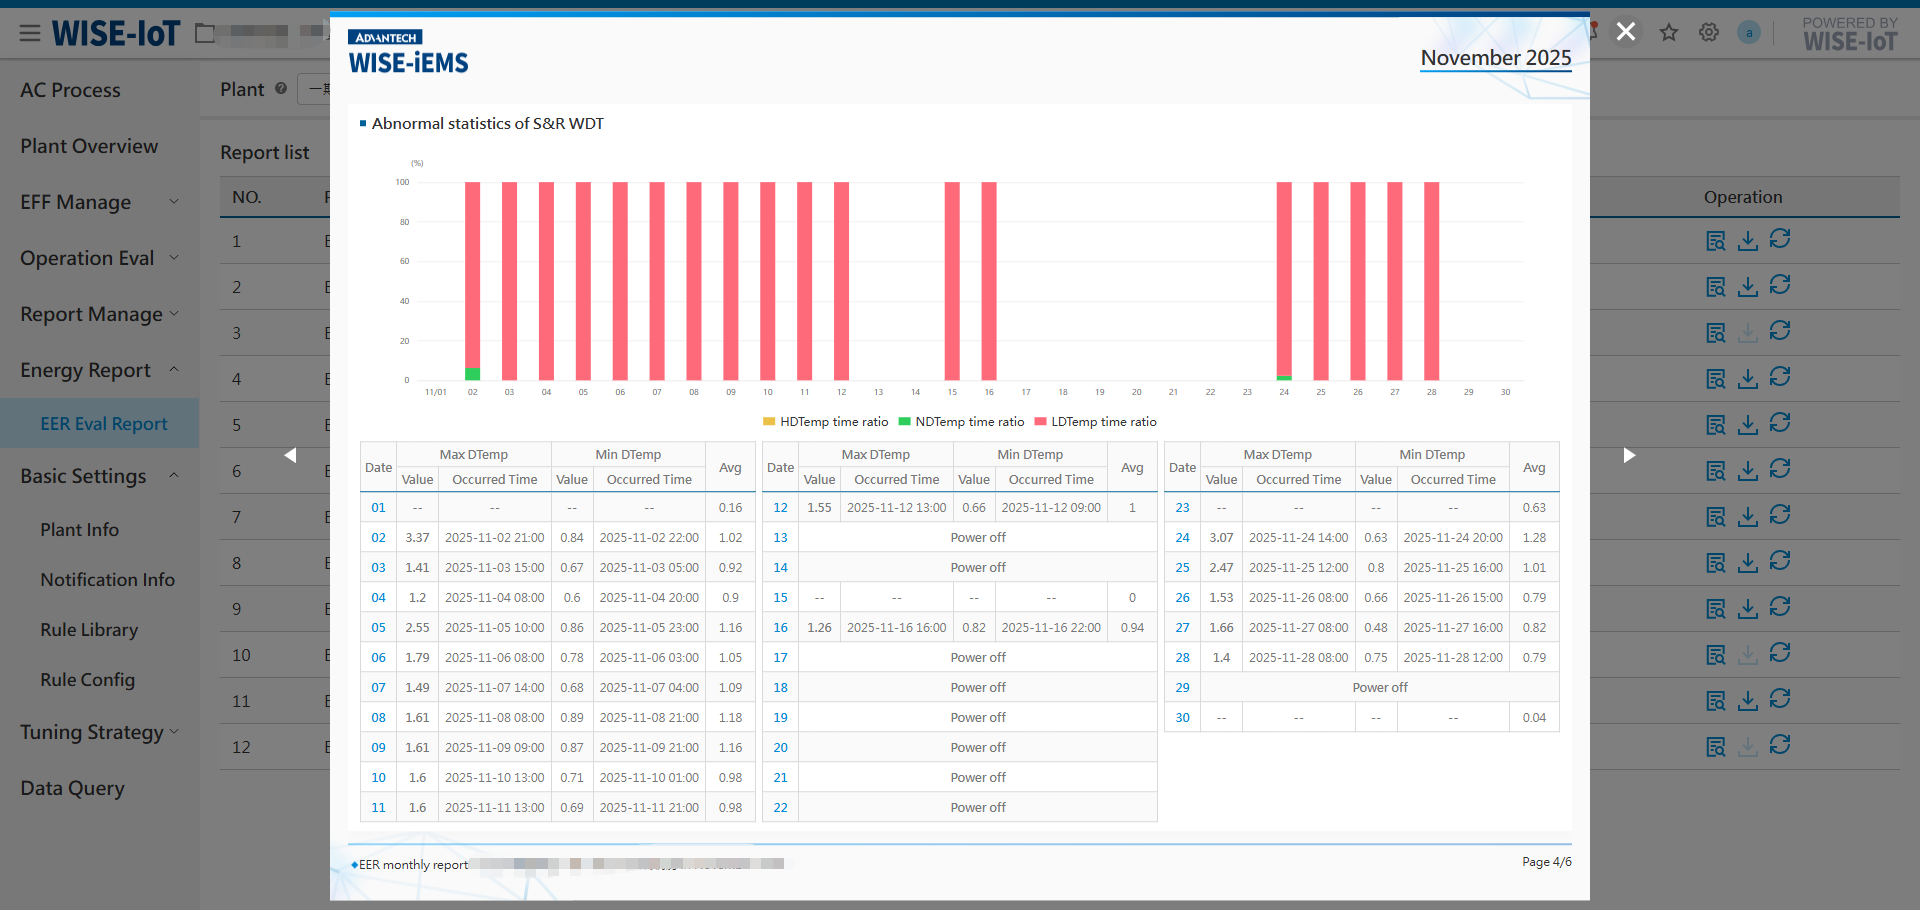The height and width of the screenshot is (910, 1920).
Task: Toggle LDTemp time ratio legend series
Action: coord(1095,422)
